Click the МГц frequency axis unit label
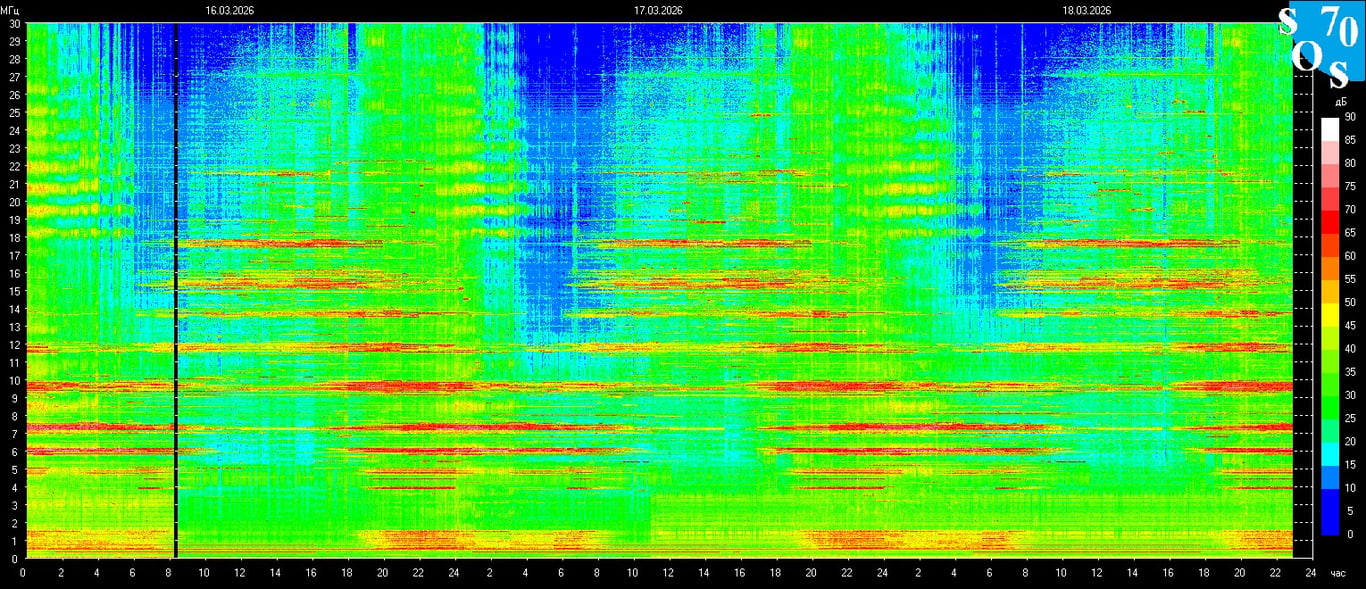The height and width of the screenshot is (589, 1366). pyautogui.click(x=10, y=10)
